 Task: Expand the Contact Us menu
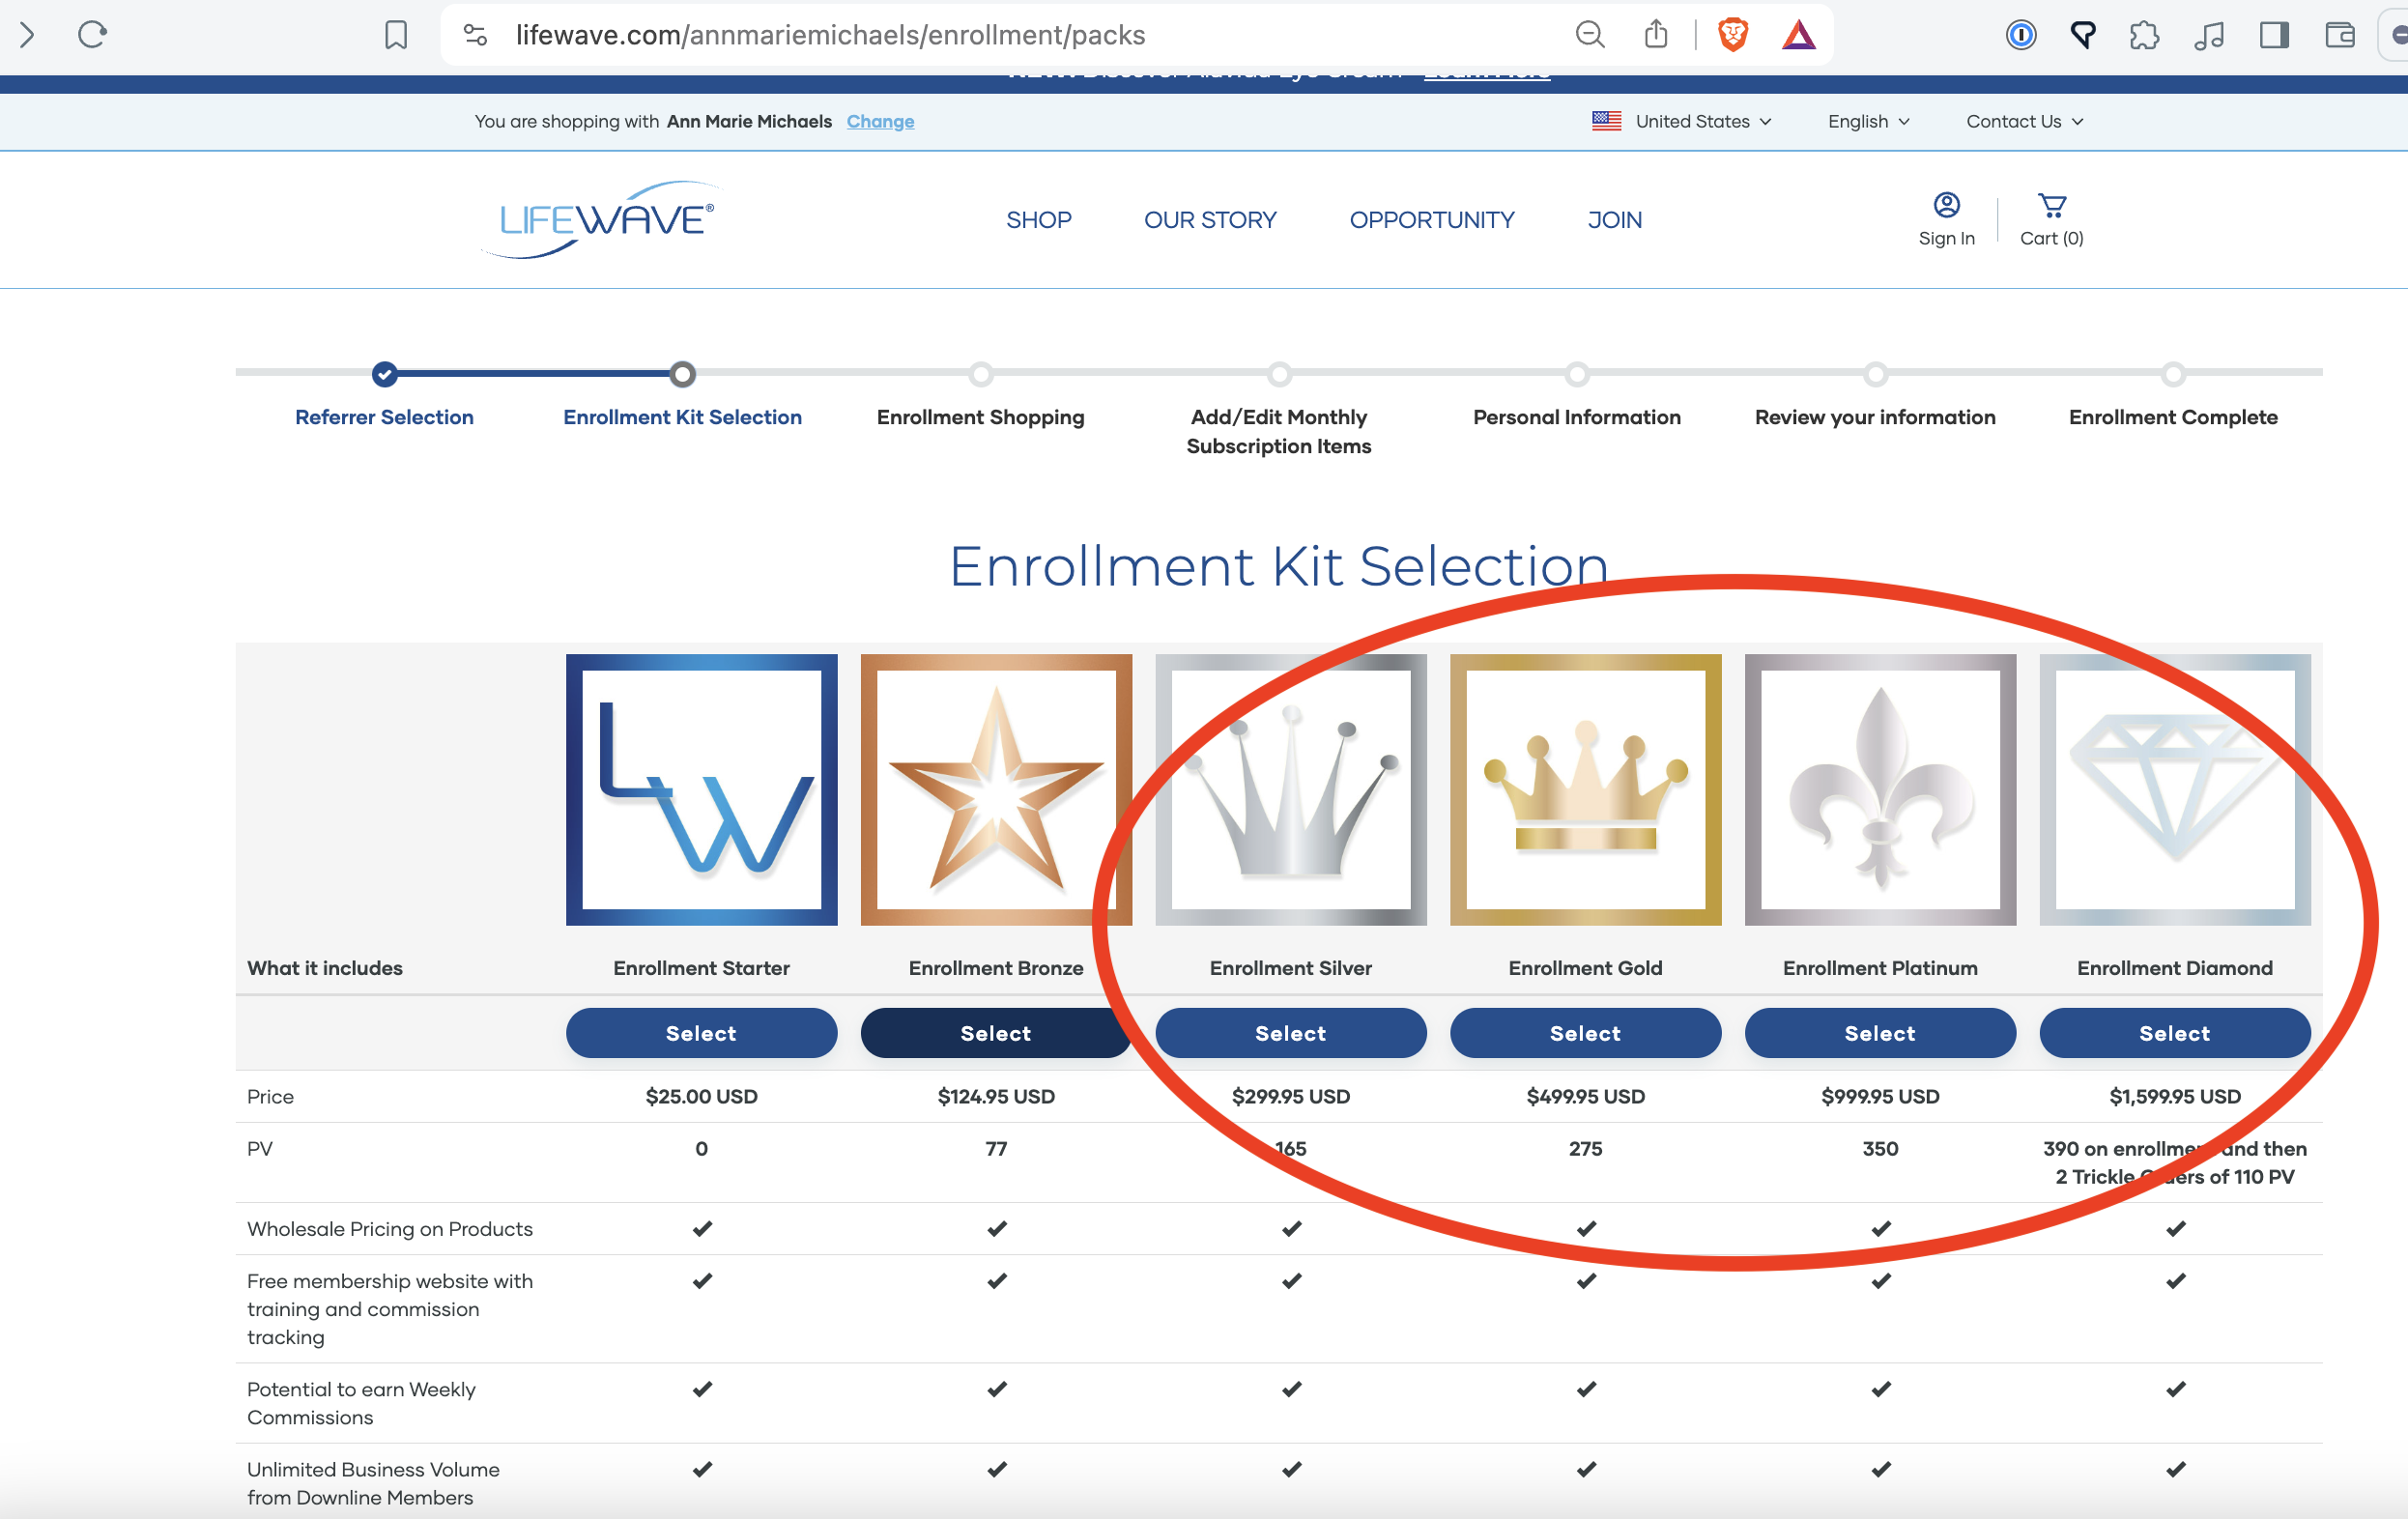point(2021,121)
